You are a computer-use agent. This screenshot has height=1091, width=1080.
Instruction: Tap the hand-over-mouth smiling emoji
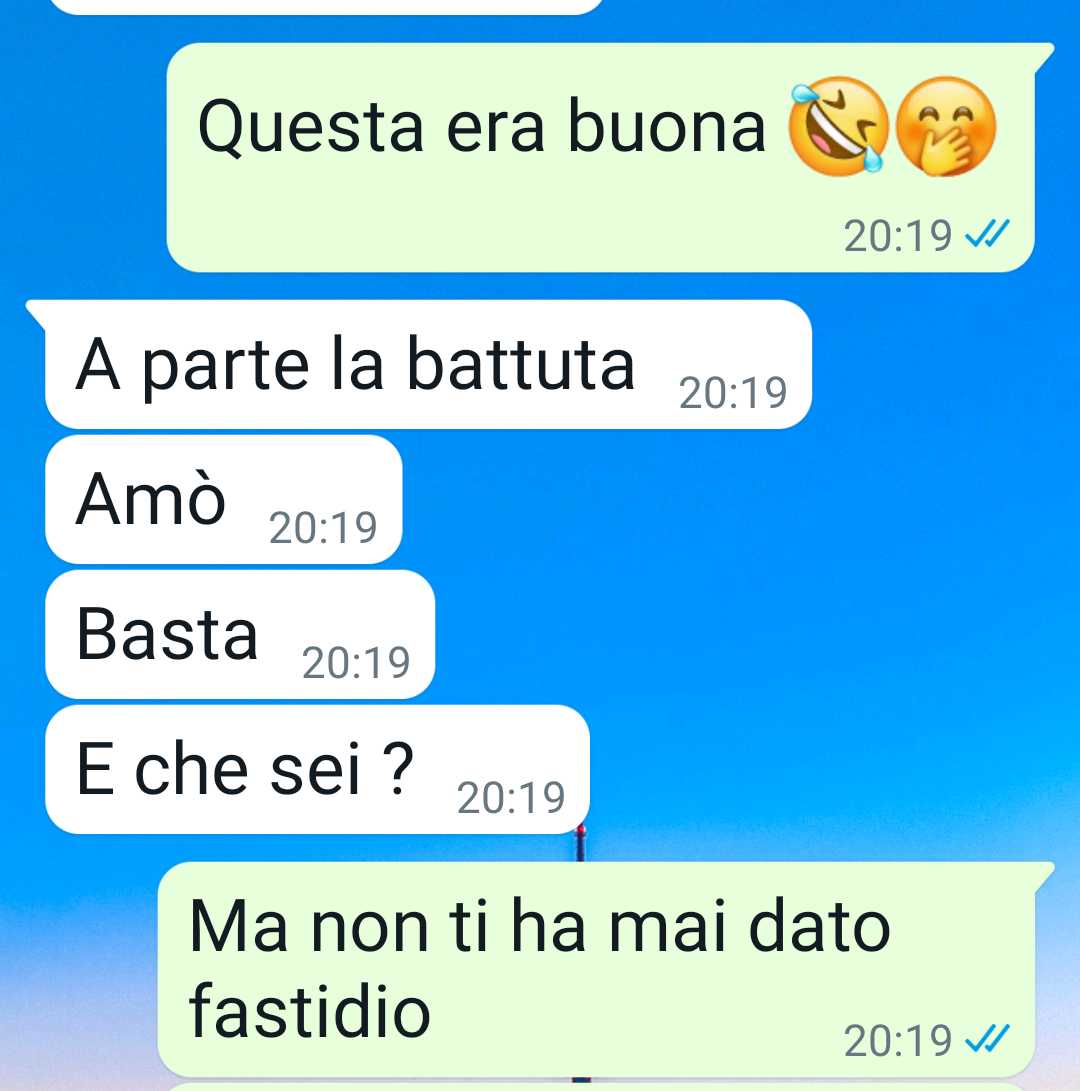click(x=946, y=125)
